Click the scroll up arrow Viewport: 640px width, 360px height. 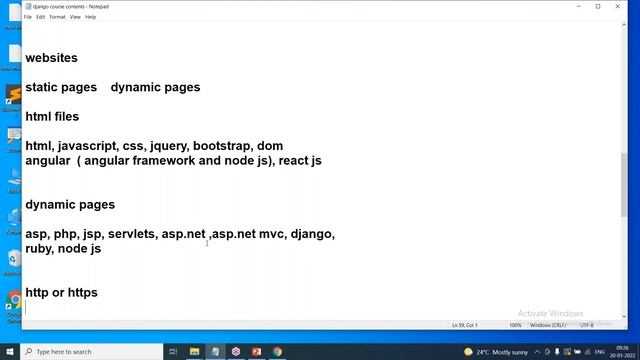point(623,25)
